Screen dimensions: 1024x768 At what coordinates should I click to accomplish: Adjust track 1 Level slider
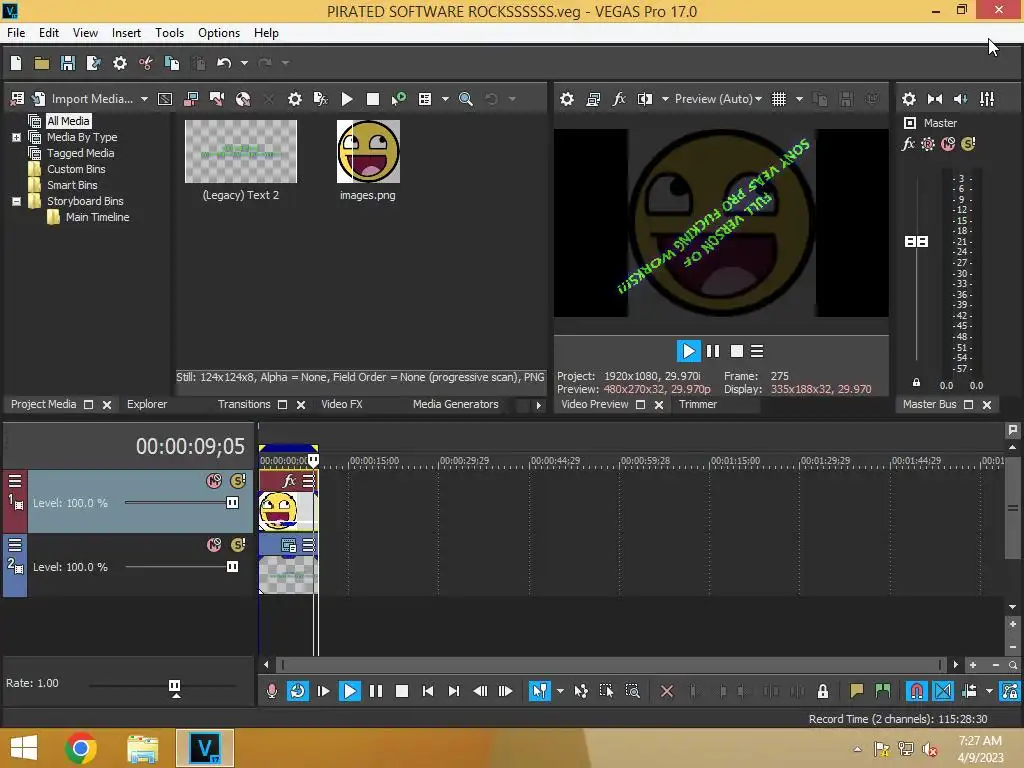[232, 503]
